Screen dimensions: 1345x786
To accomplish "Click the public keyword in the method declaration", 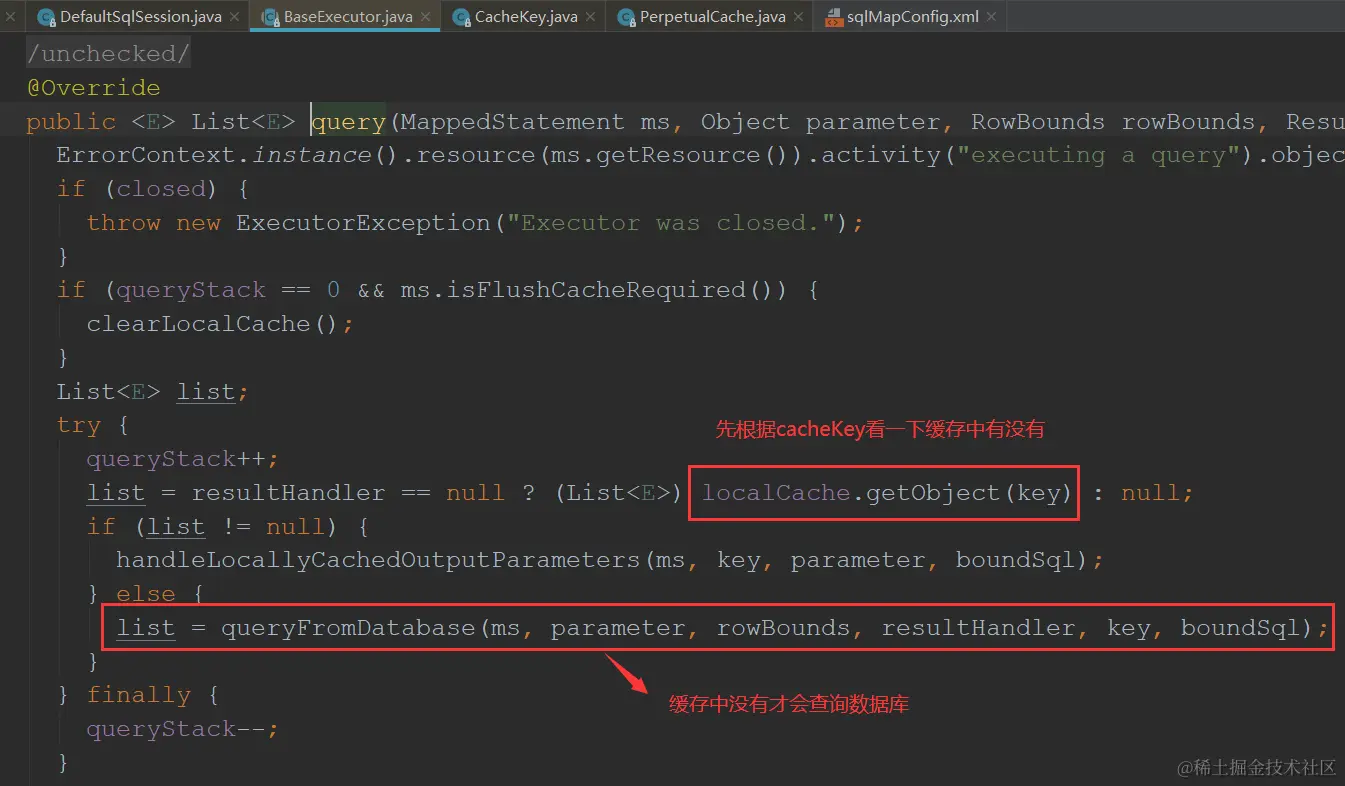I will coord(71,122).
